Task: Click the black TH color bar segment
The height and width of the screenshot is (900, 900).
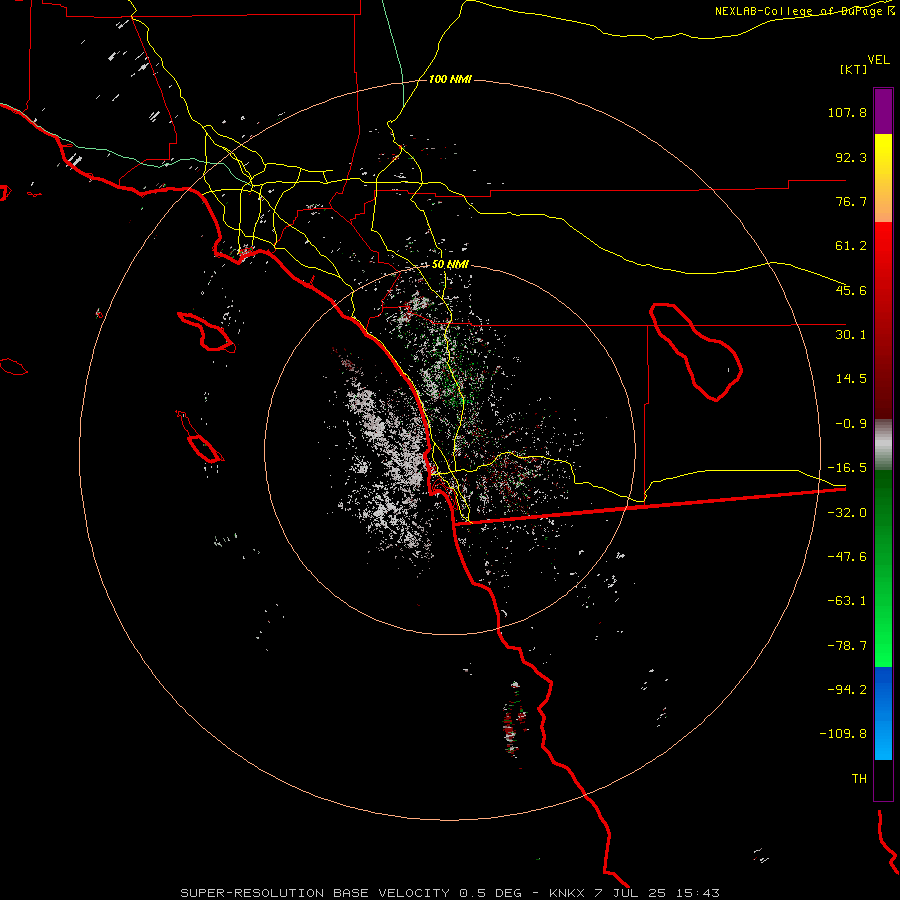Action: (883, 779)
